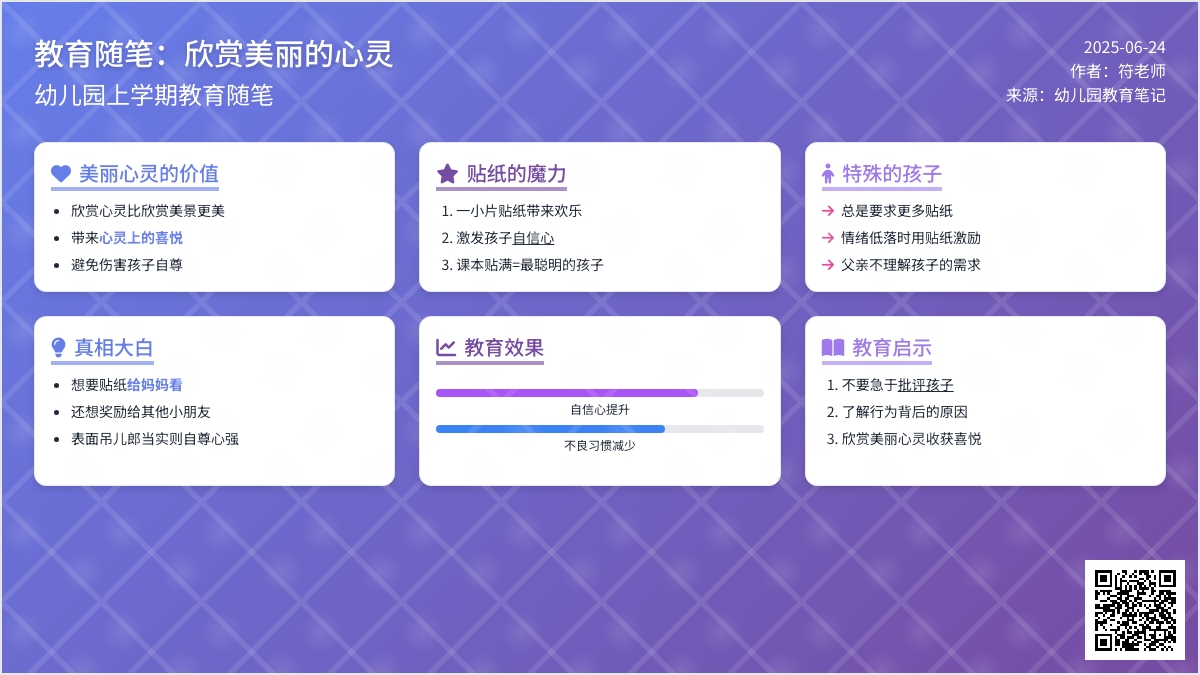1200x675 pixels.
Task: Click the source line 来源：幼儿园教育笔记
Action: 1086,96
